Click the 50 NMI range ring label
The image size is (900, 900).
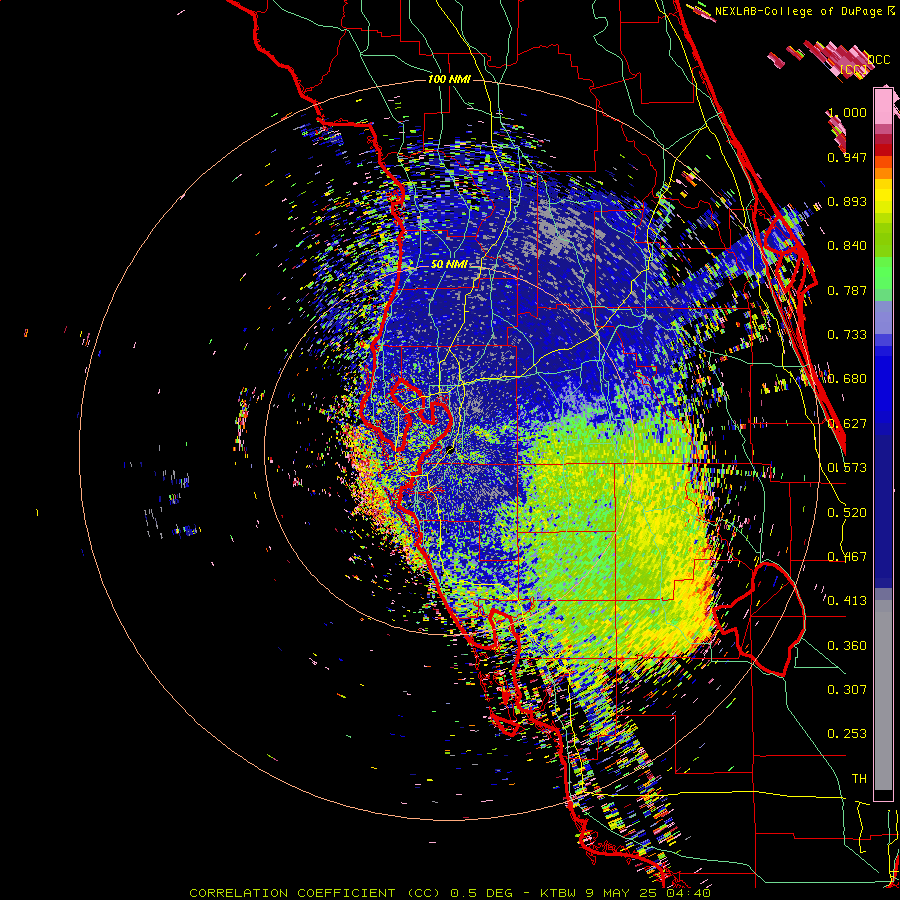pos(449,265)
